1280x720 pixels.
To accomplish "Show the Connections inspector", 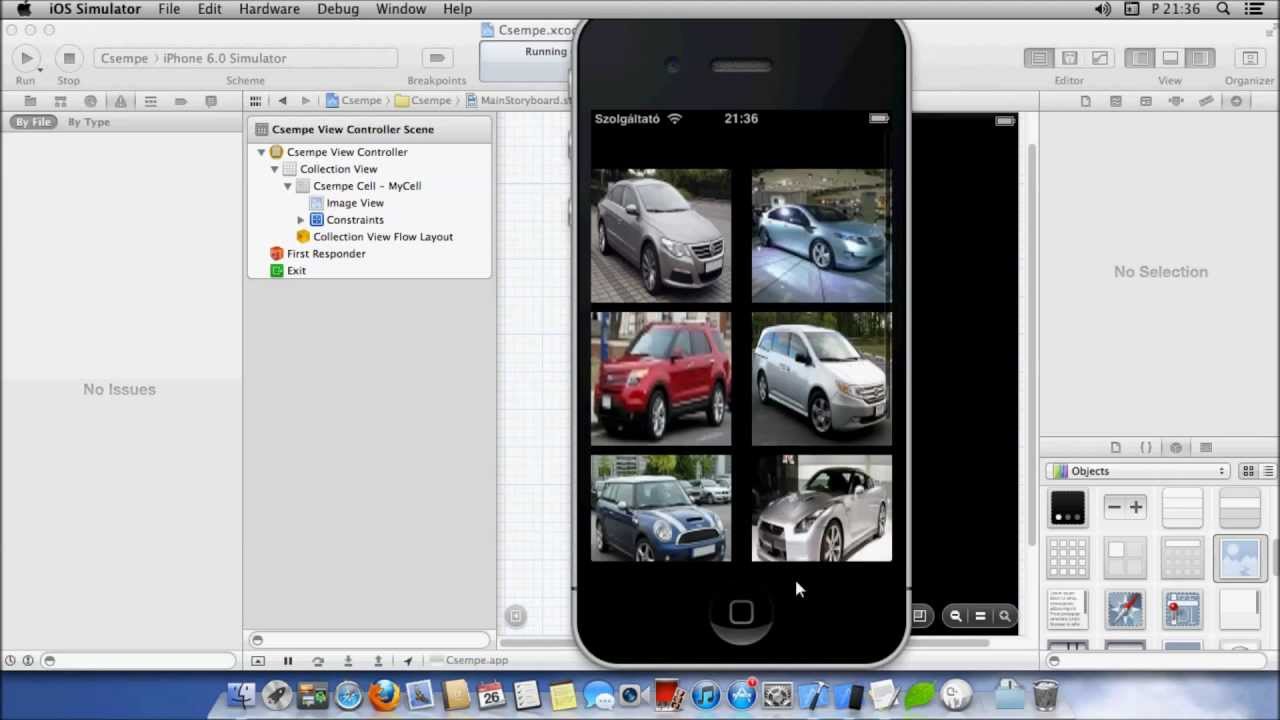I will tap(1236, 101).
